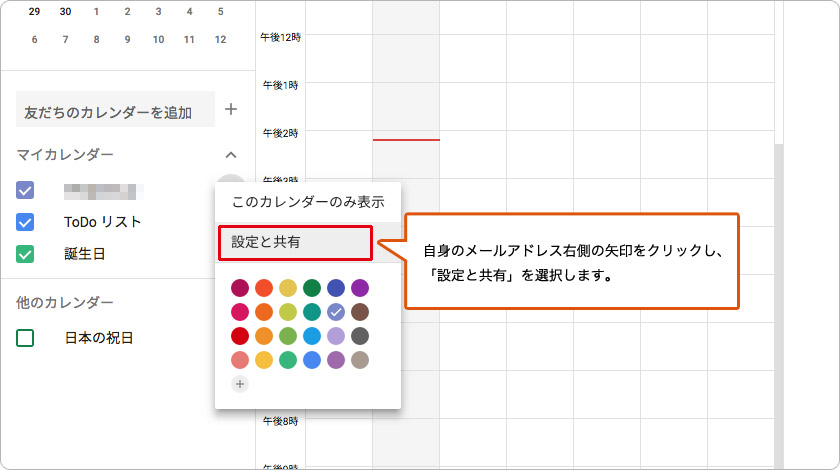Screen dimensions: 840x470
Task: Focus the 友だちのカレンダーを追加 field
Action: (115, 110)
